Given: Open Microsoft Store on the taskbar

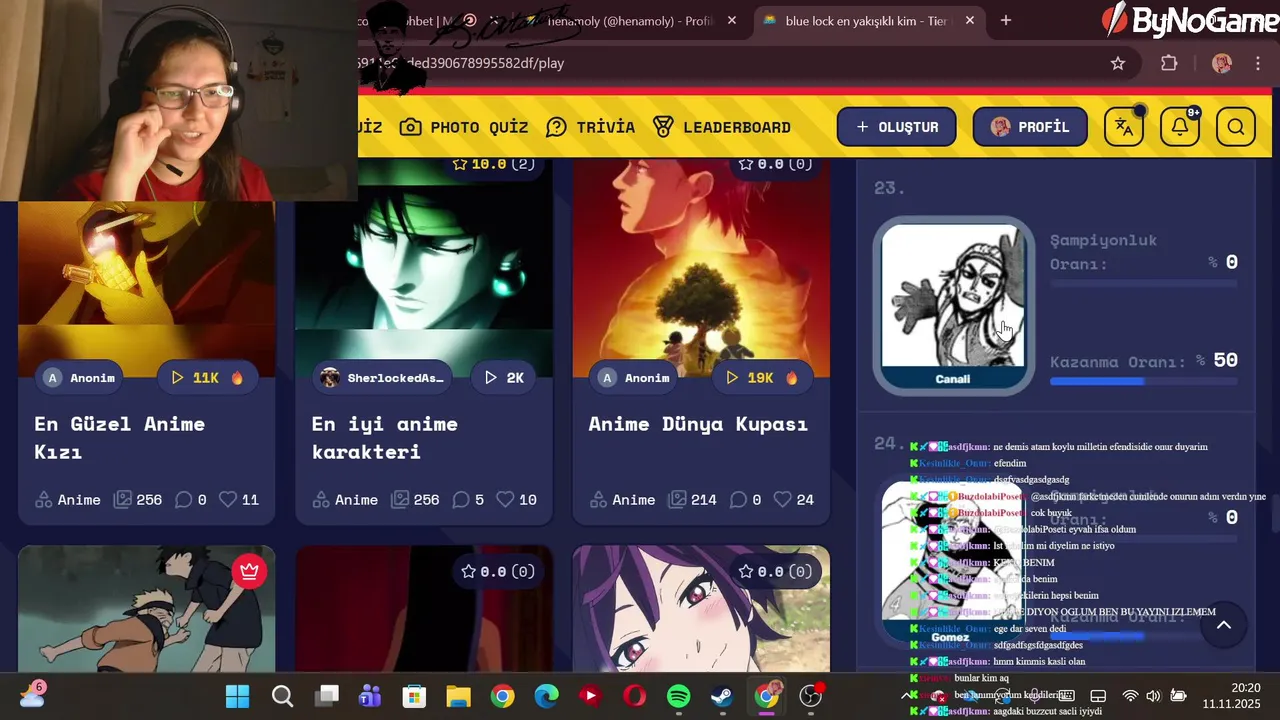Looking at the screenshot, I should [414, 696].
